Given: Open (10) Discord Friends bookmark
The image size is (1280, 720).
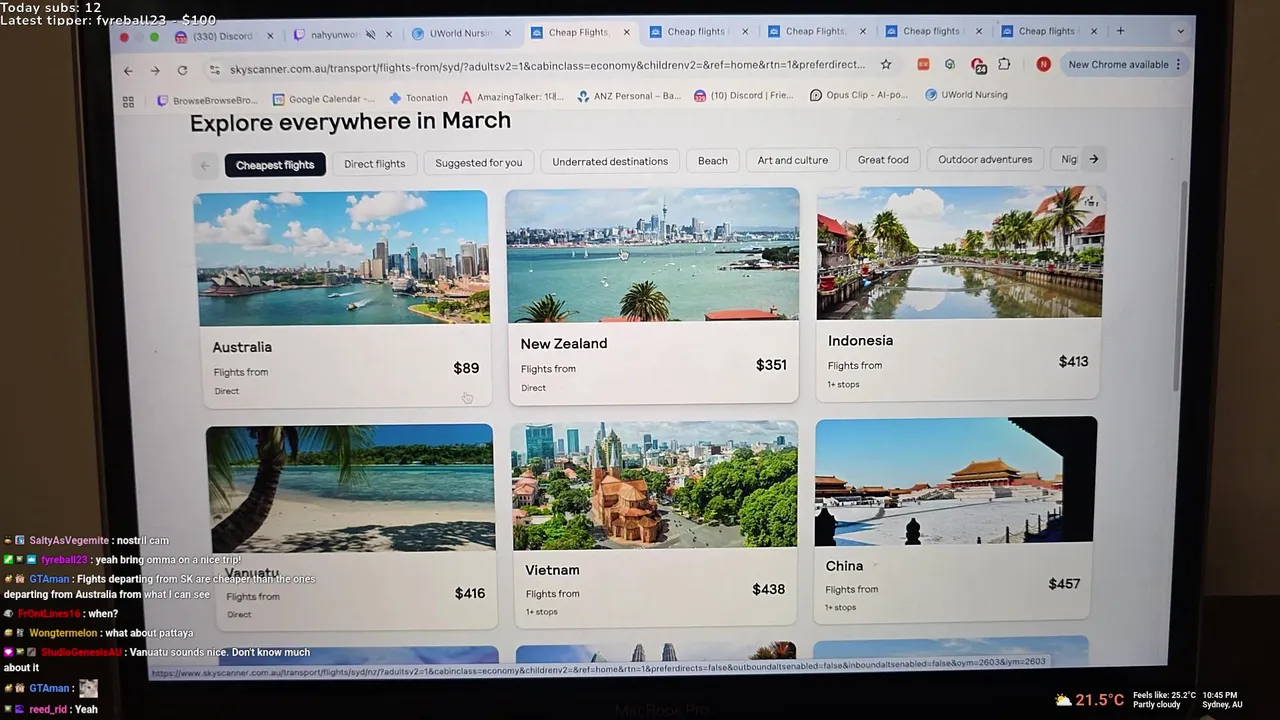Looking at the screenshot, I should point(743,95).
